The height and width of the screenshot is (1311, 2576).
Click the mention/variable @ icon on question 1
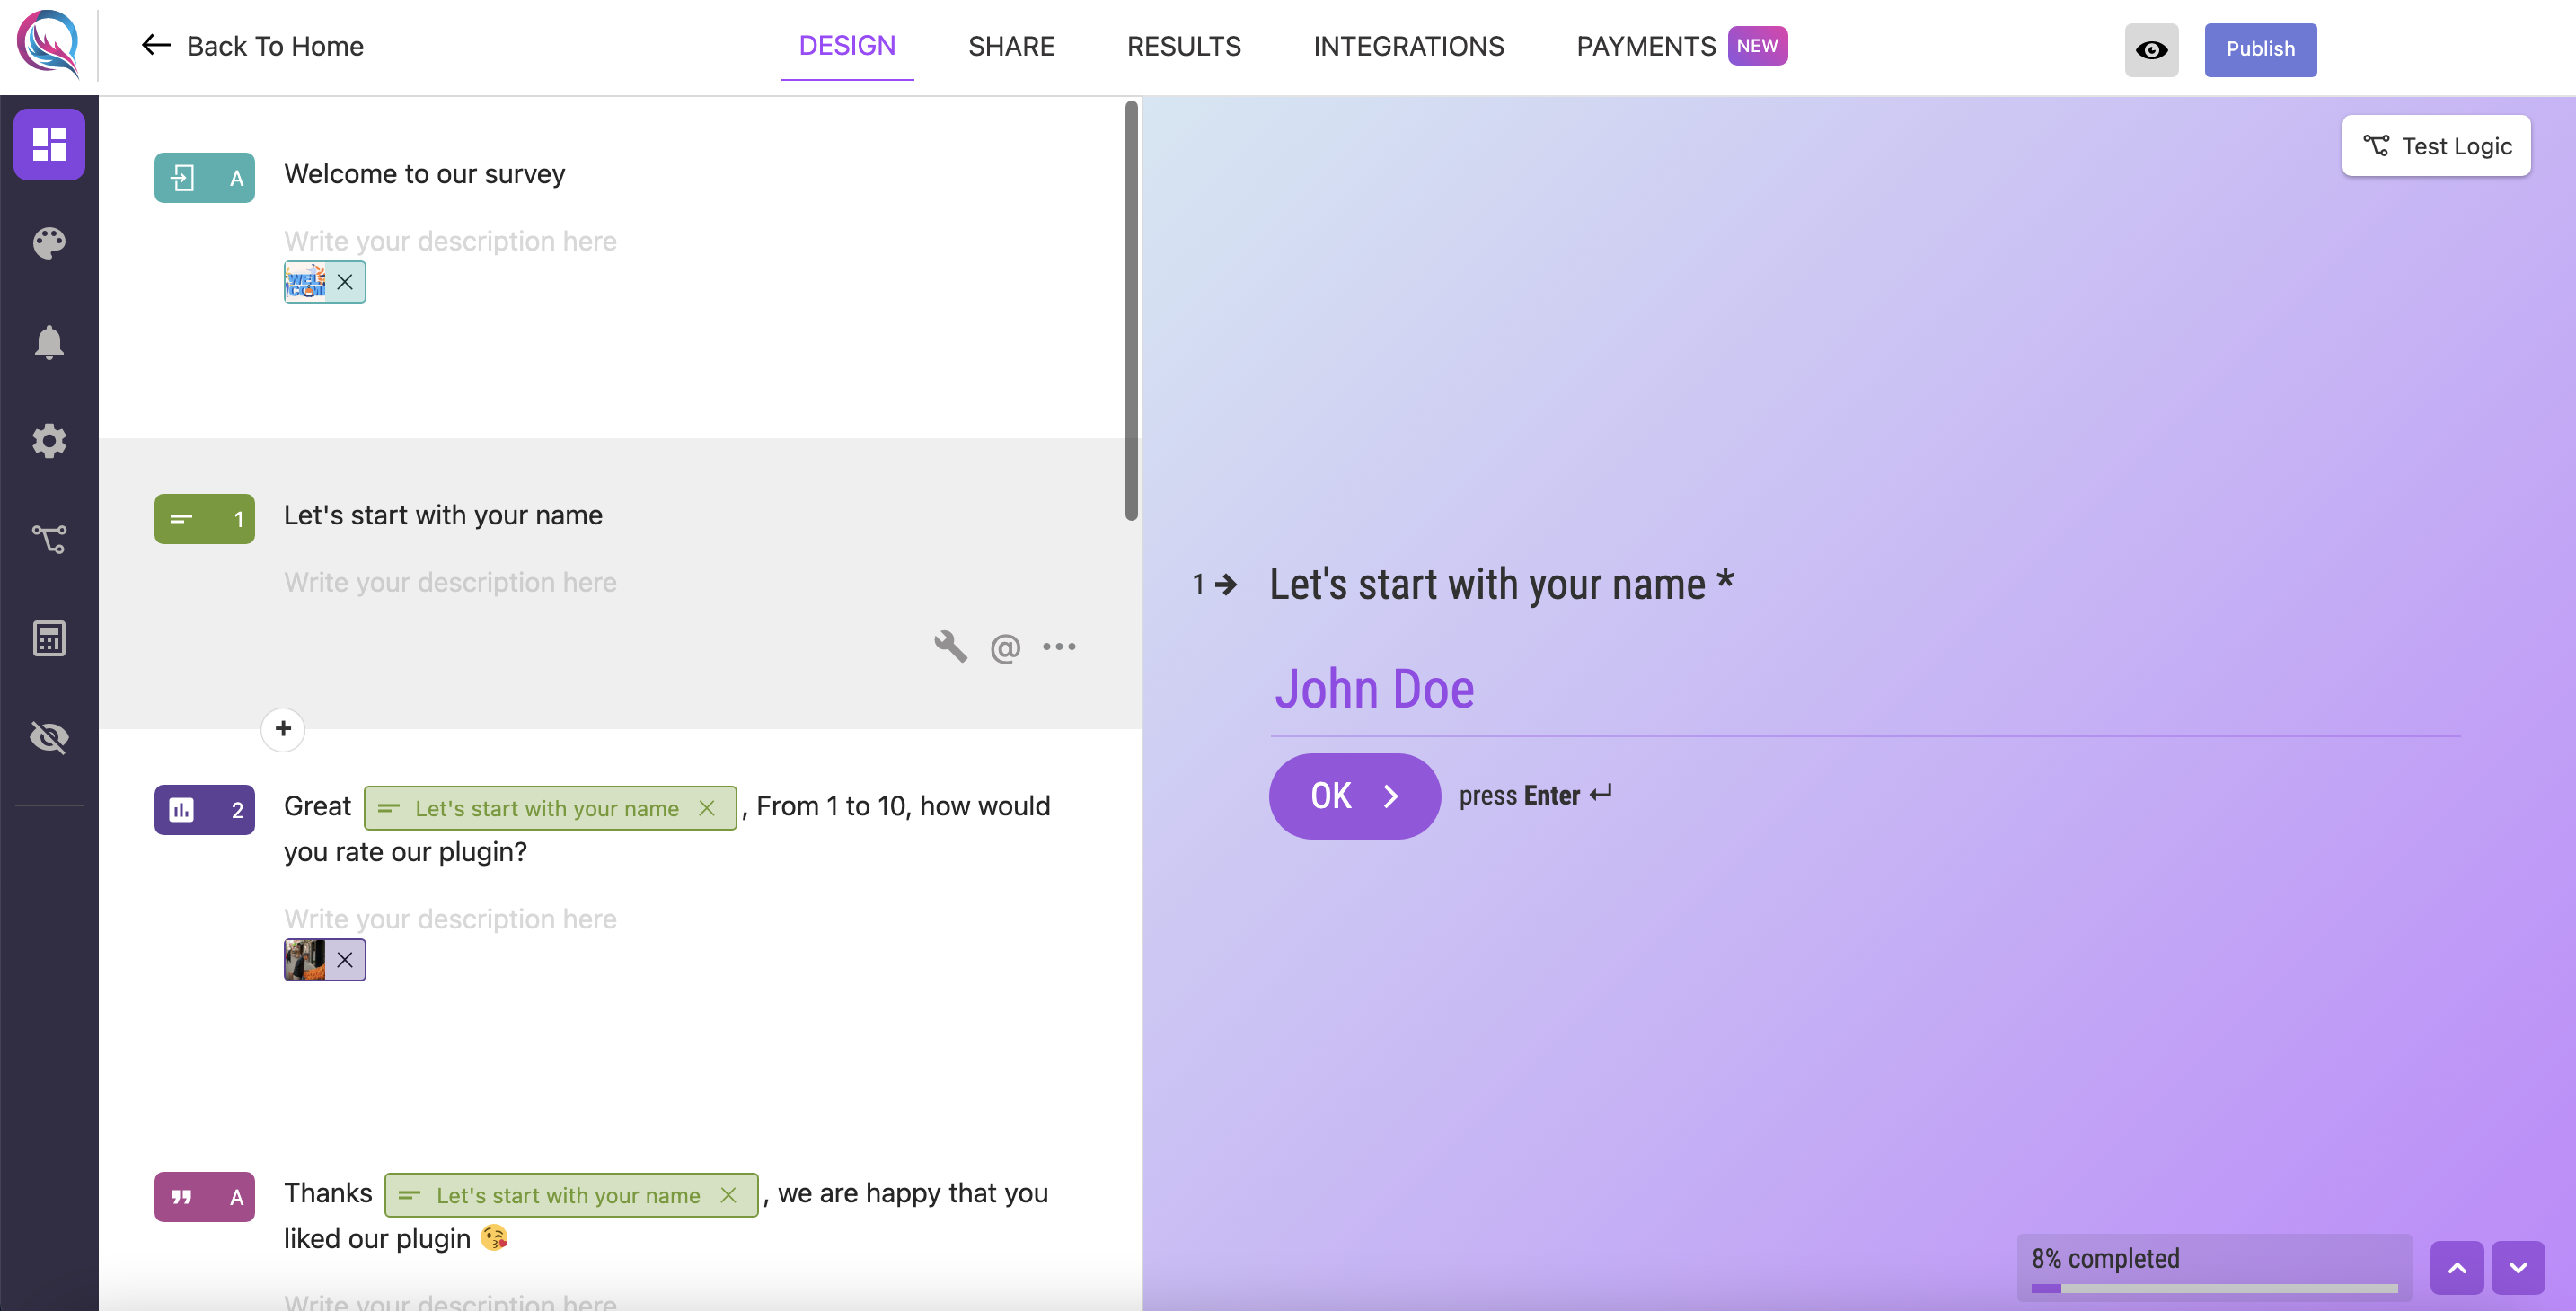click(1005, 647)
